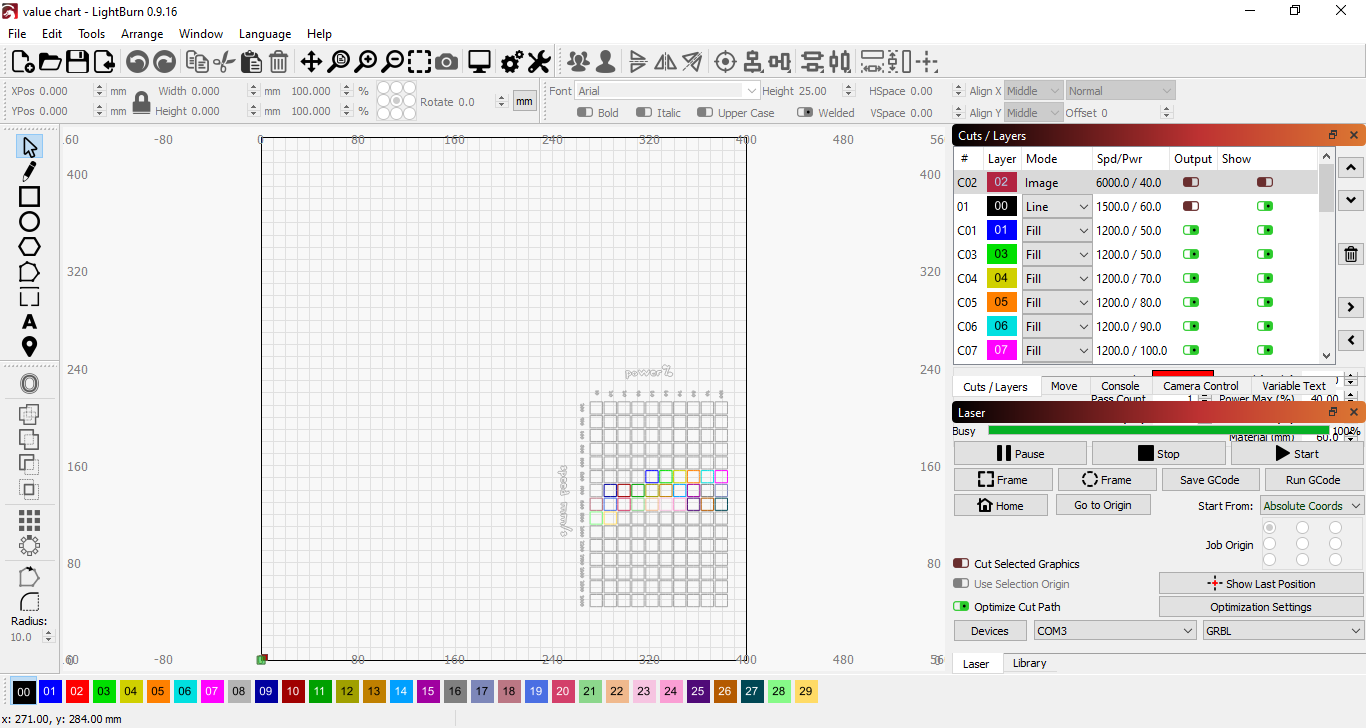Viewport: 1366px width, 728px height.
Task: Open Normal text style dropdown
Action: (1120, 91)
